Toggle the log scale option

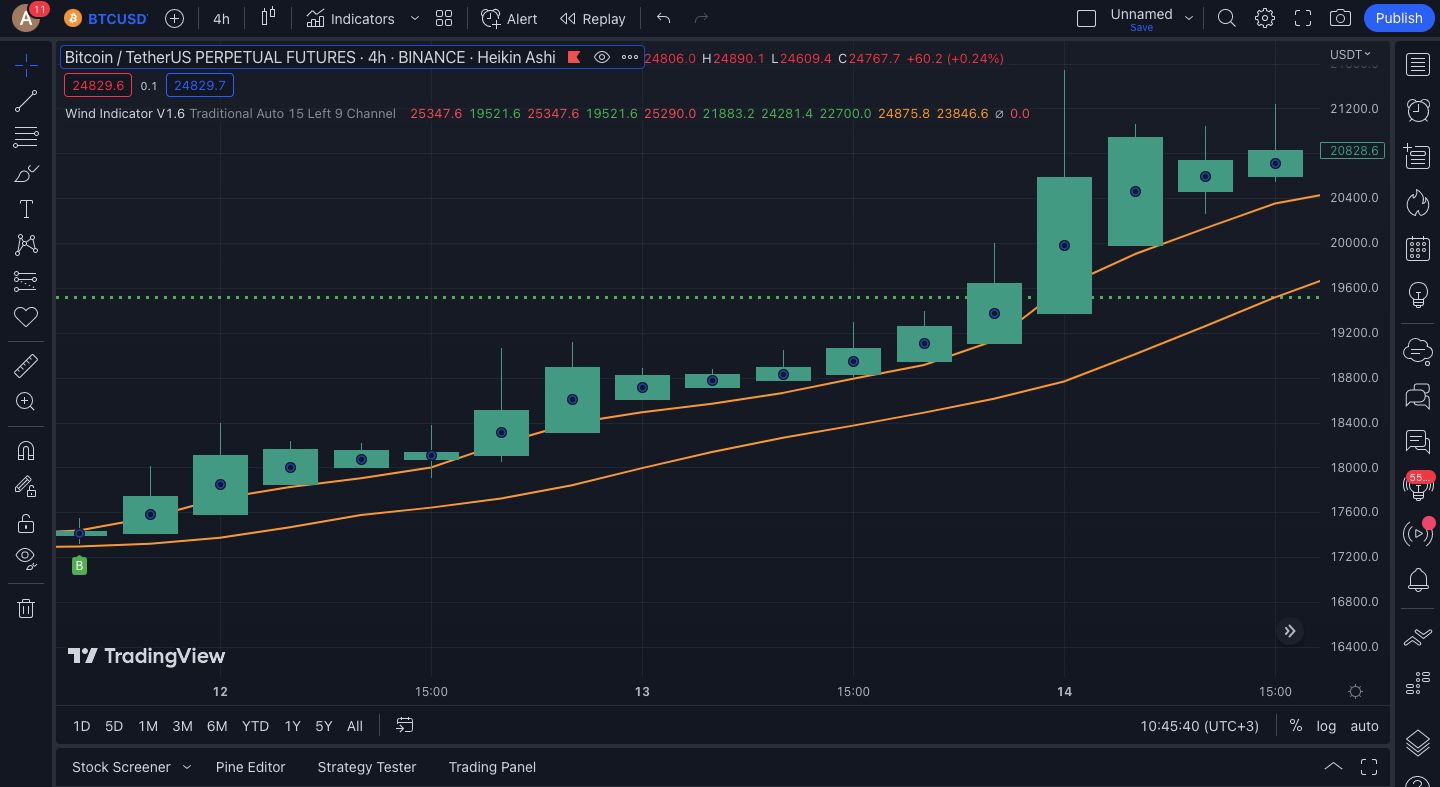(1326, 726)
